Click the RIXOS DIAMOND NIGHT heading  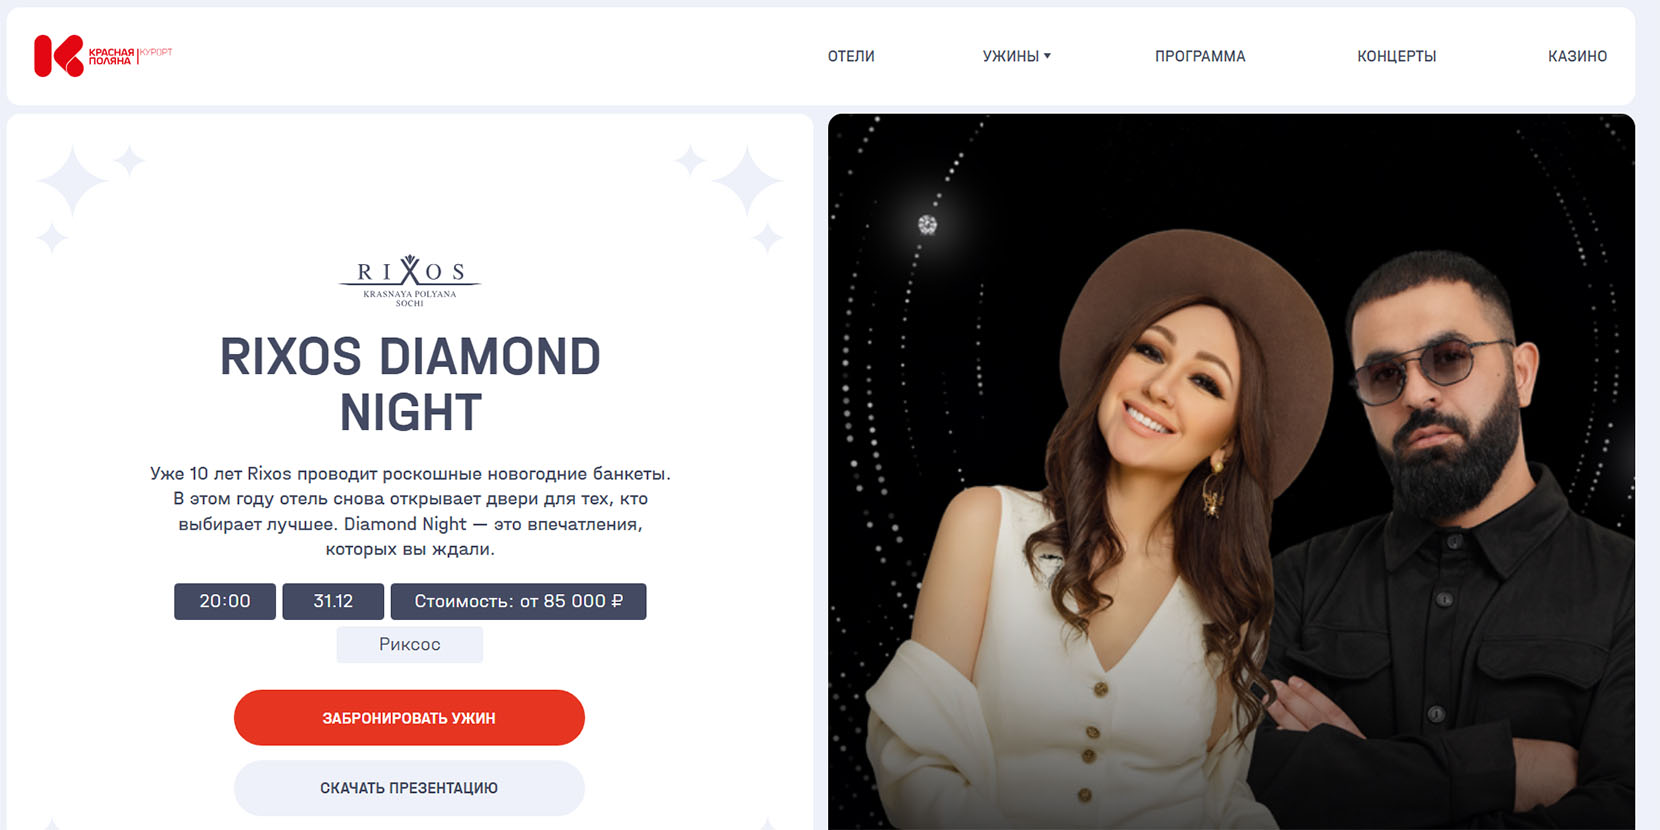point(410,385)
